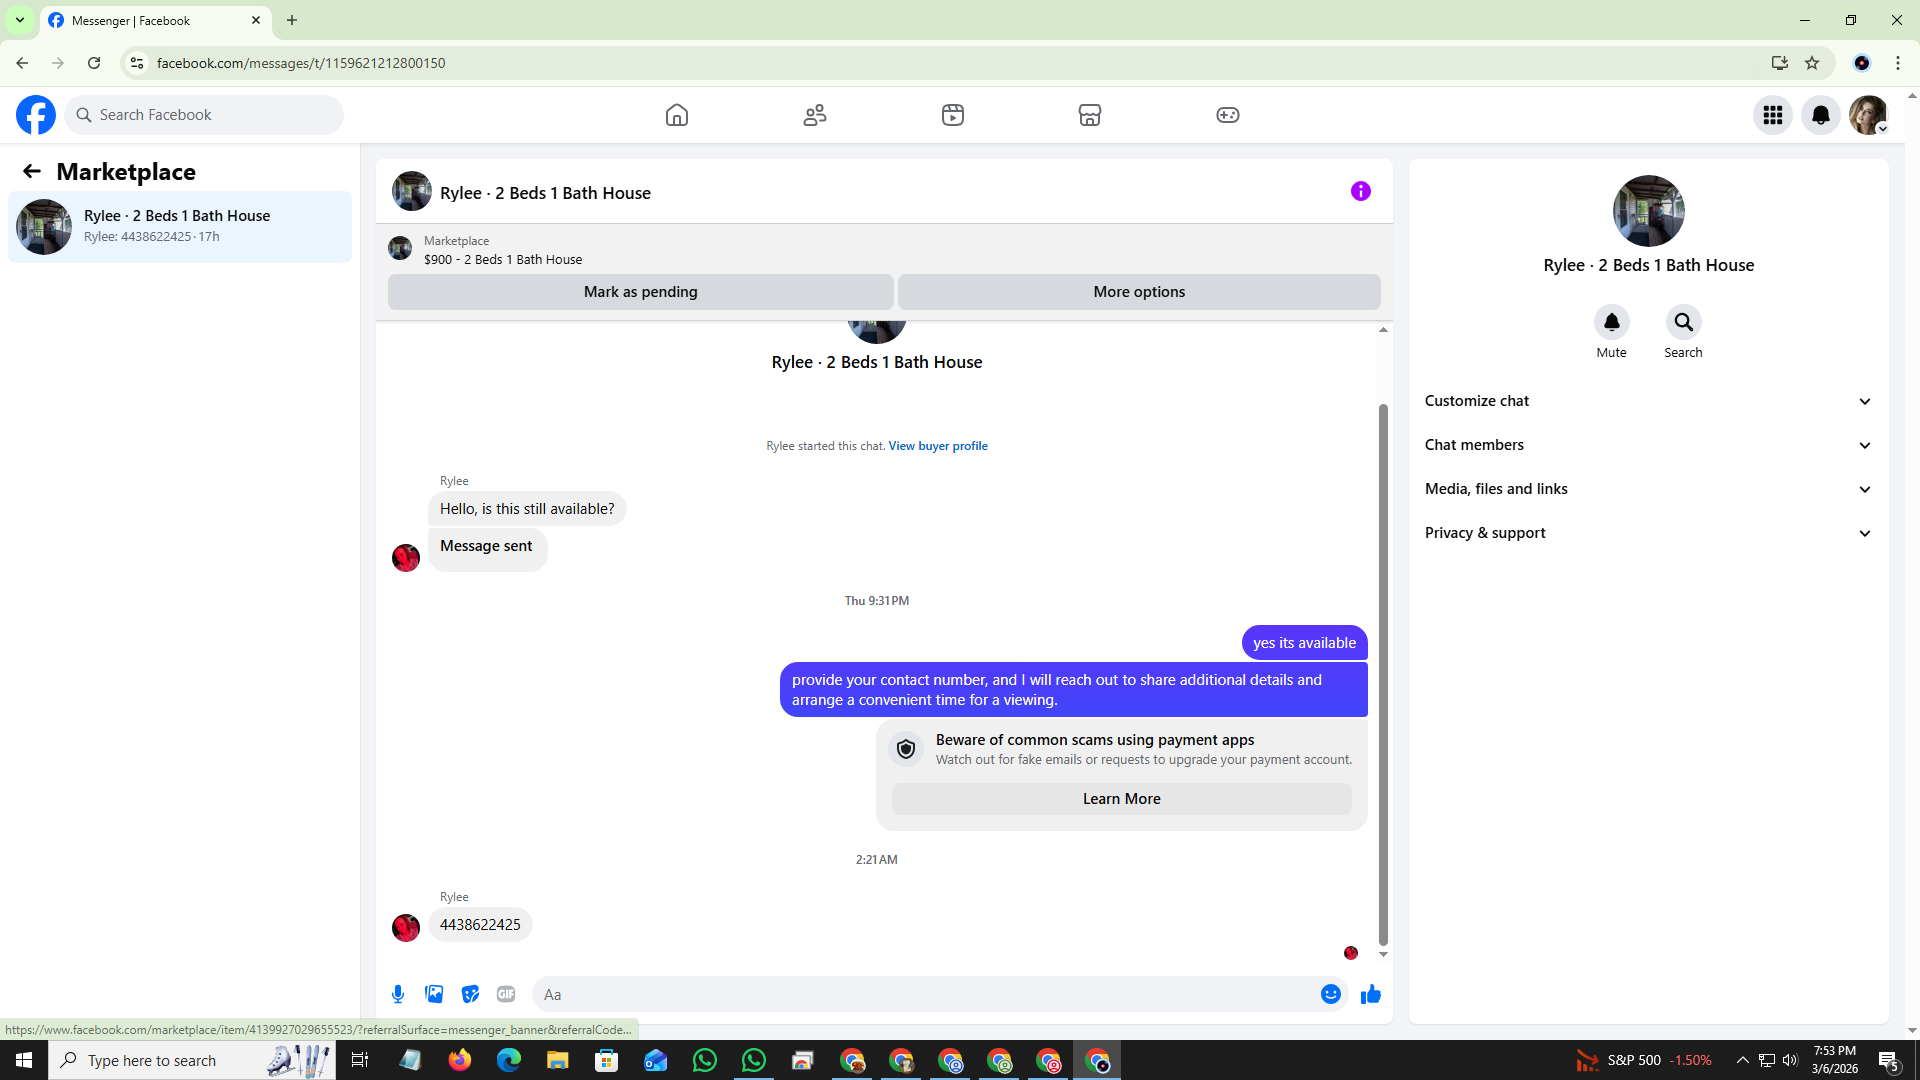
Task: Open the Facebook menu grid icon
Action: (1772, 115)
